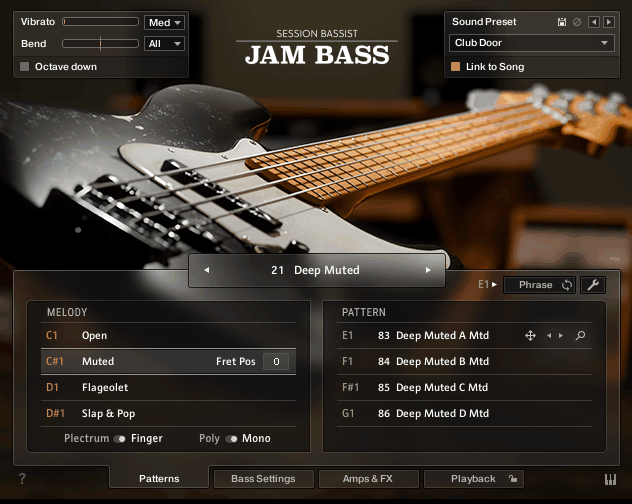Click the Playback tab lock icon
Viewport: 632px width, 504px height.
tap(513, 479)
